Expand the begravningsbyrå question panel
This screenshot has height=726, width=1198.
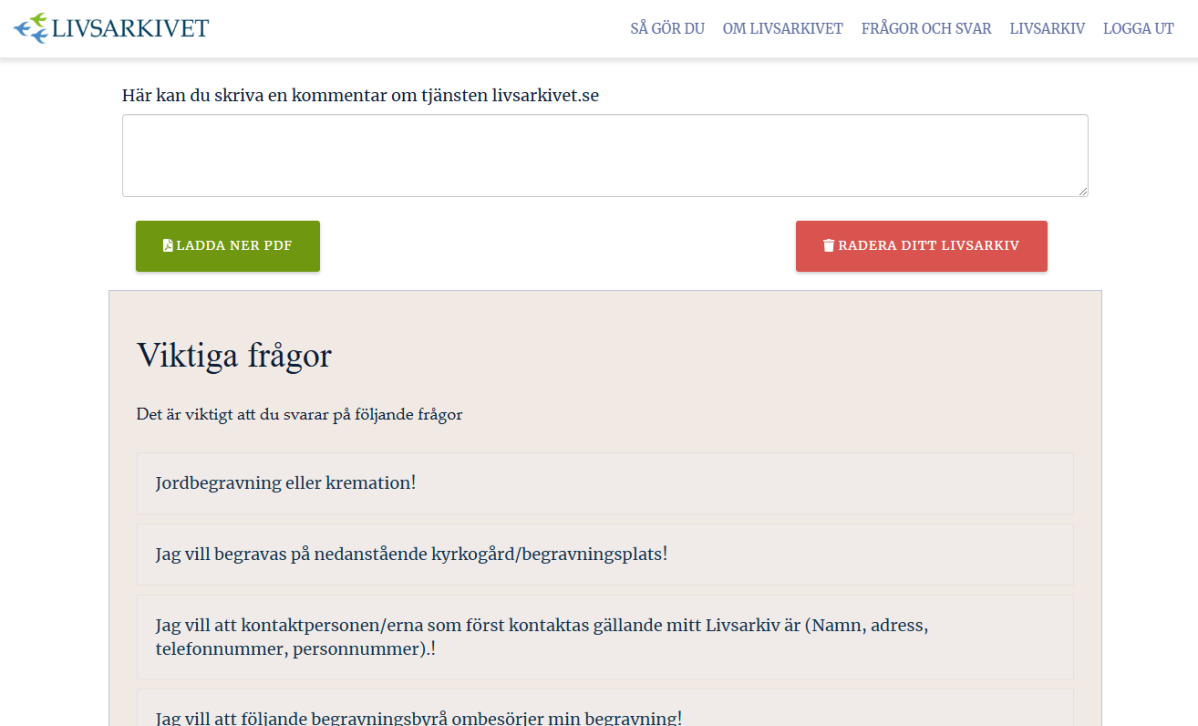click(x=418, y=716)
